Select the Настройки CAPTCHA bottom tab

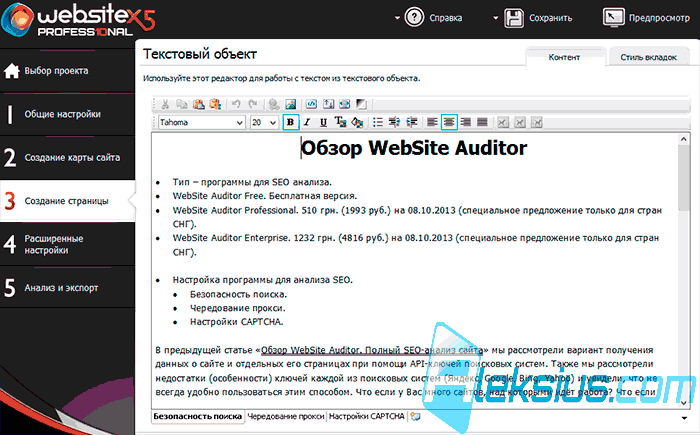tap(367, 416)
